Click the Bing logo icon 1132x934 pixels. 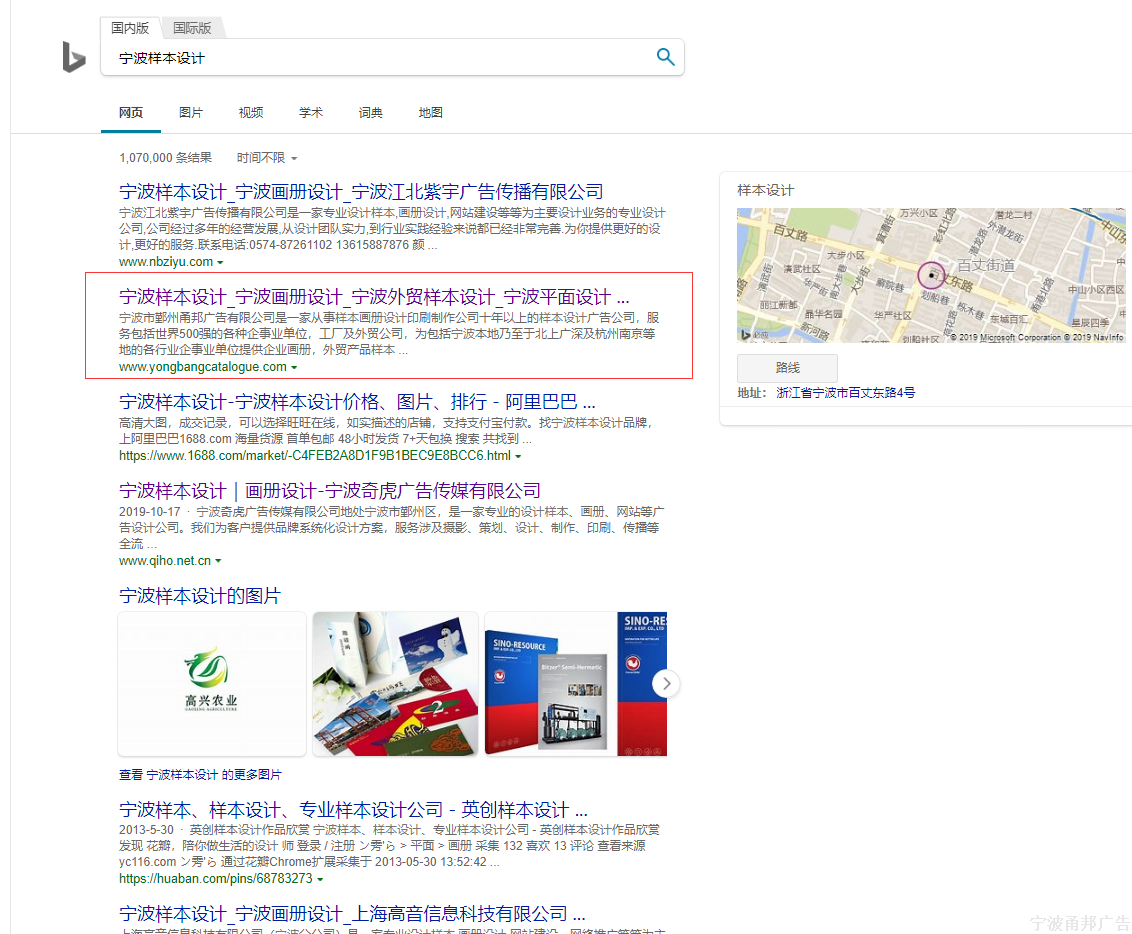(74, 57)
